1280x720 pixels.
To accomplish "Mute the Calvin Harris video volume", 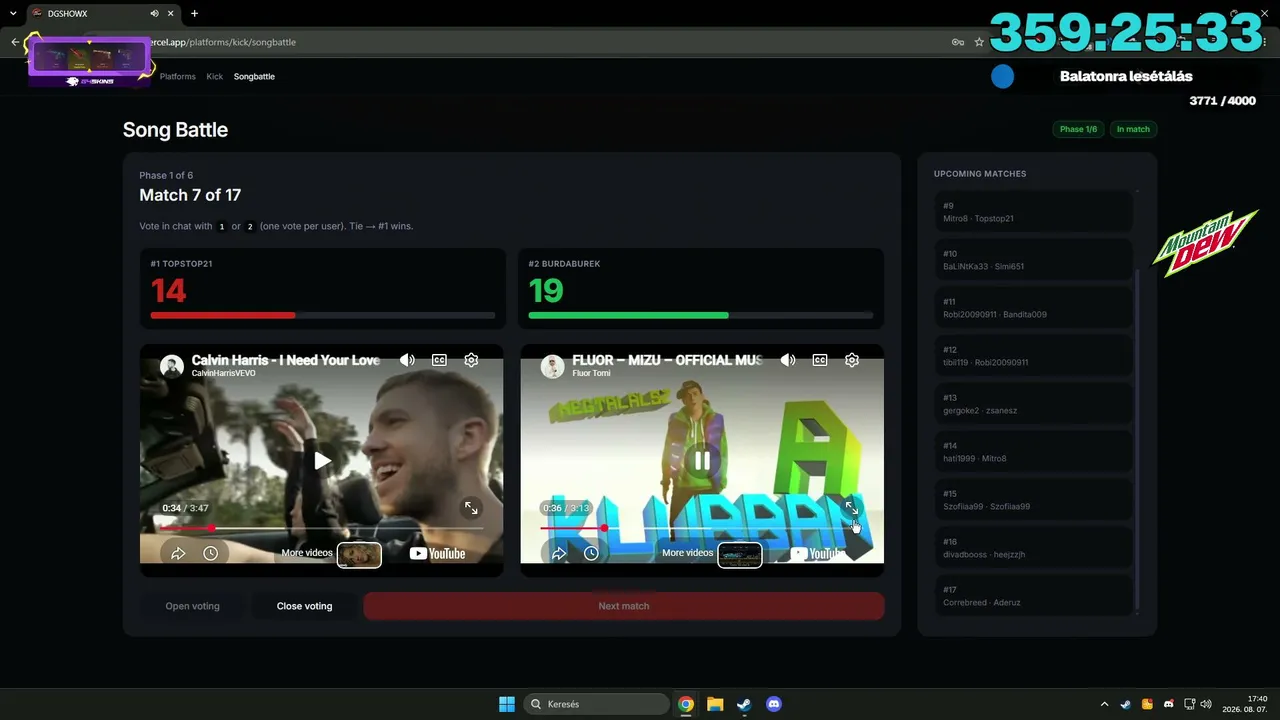I will coord(407,360).
